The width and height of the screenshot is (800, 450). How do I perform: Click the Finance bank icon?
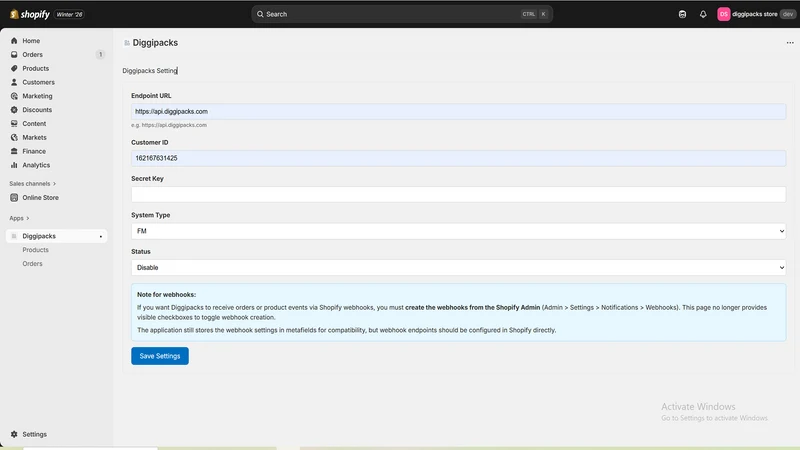pos(14,151)
